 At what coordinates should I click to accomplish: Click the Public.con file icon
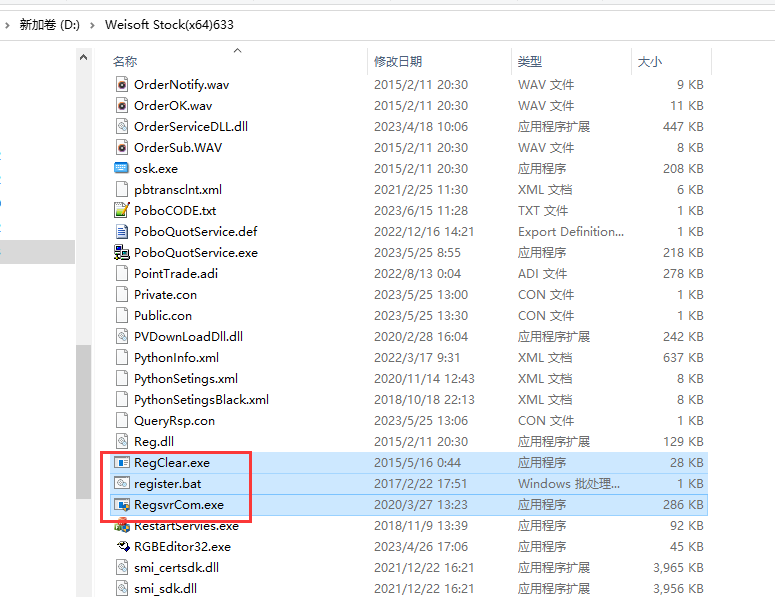click(x=122, y=316)
